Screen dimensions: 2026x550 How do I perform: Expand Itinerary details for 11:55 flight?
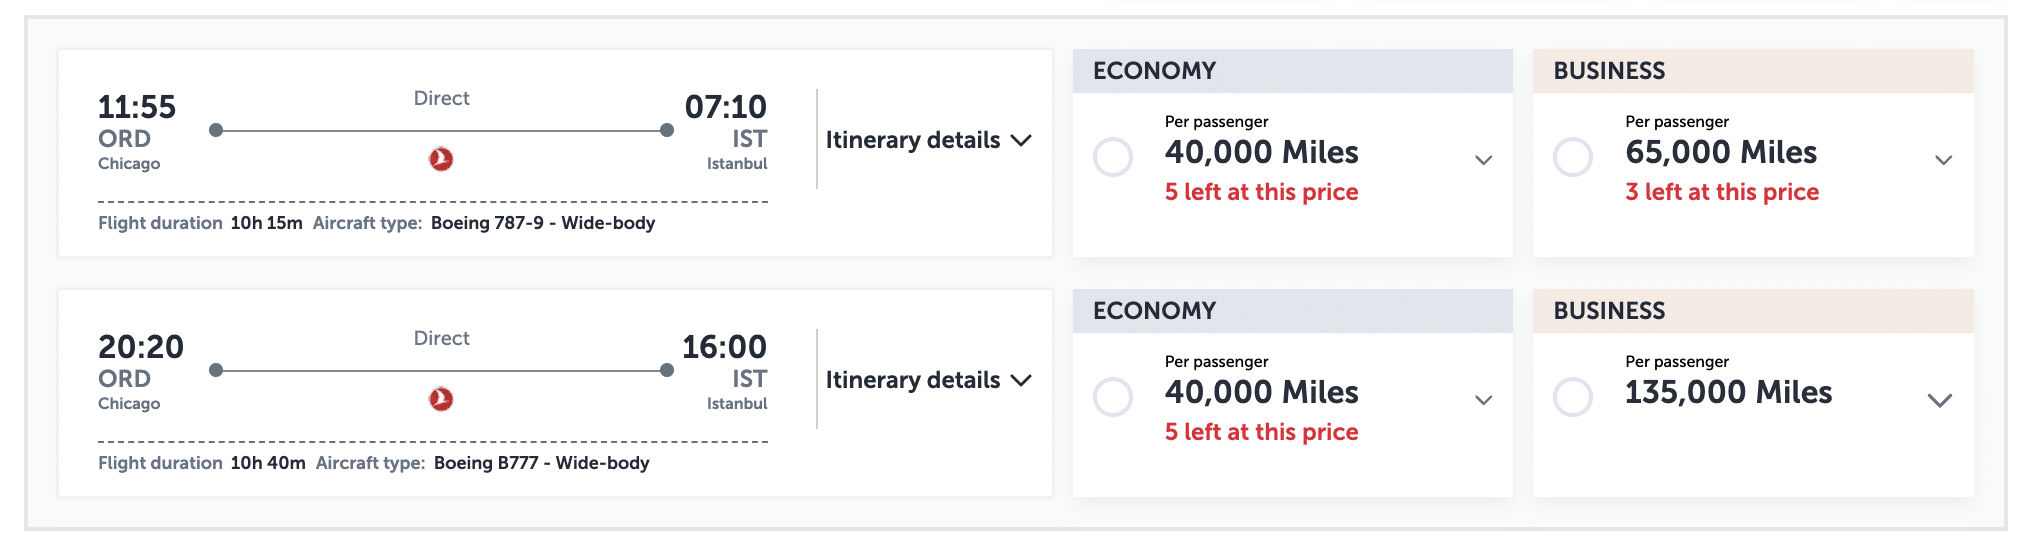click(927, 140)
